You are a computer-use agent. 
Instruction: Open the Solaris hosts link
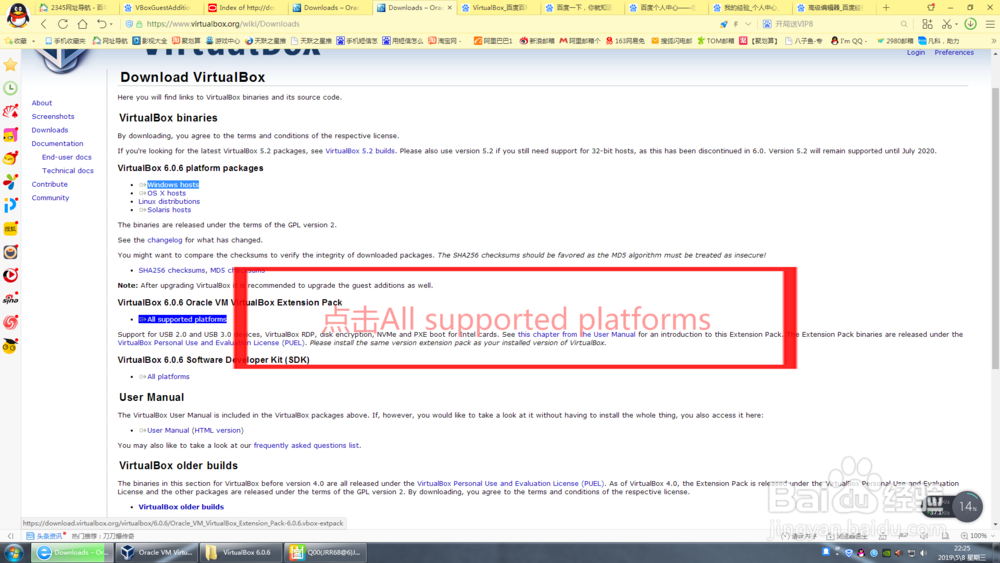(x=169, y=210)
